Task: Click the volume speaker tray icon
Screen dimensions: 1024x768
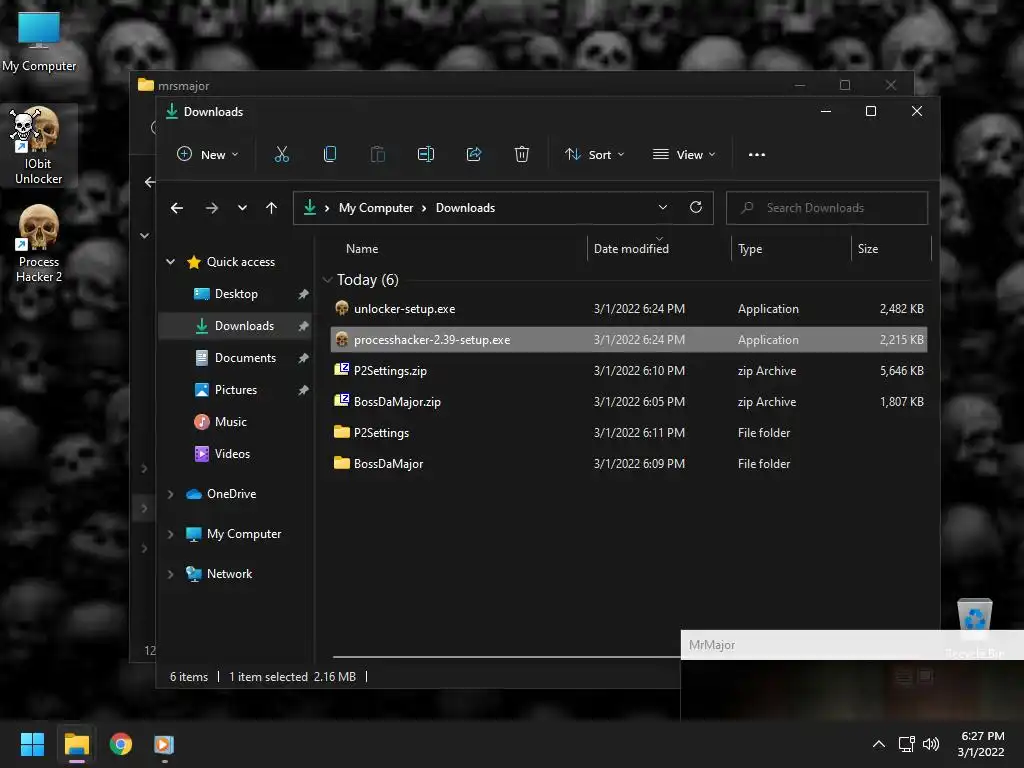Action: (931, 744)
